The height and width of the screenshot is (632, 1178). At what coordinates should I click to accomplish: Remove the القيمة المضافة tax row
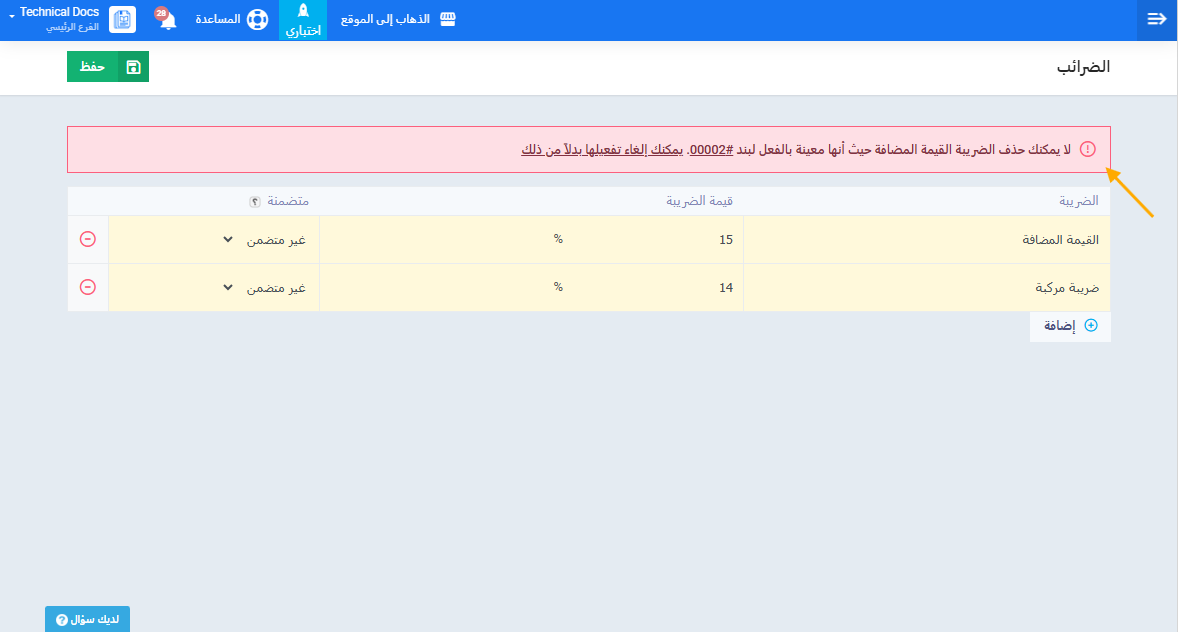pos(88,239)
